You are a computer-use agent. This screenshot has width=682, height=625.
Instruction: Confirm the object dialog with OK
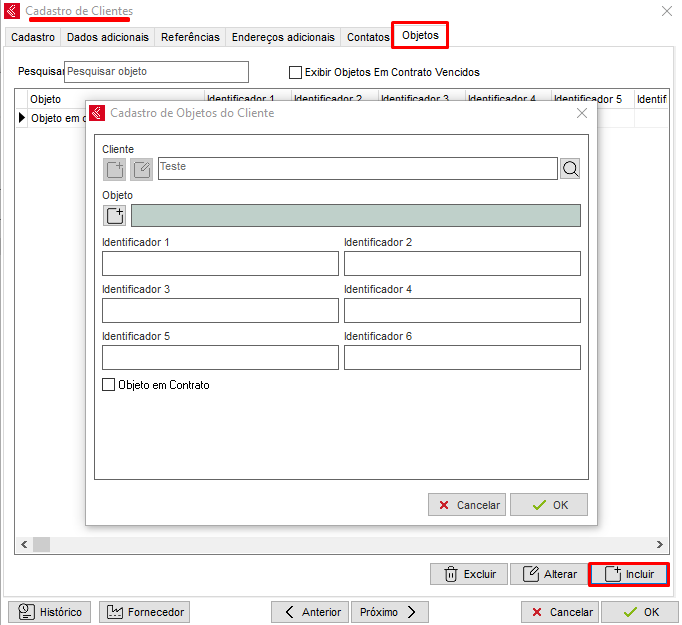(549, 505)
